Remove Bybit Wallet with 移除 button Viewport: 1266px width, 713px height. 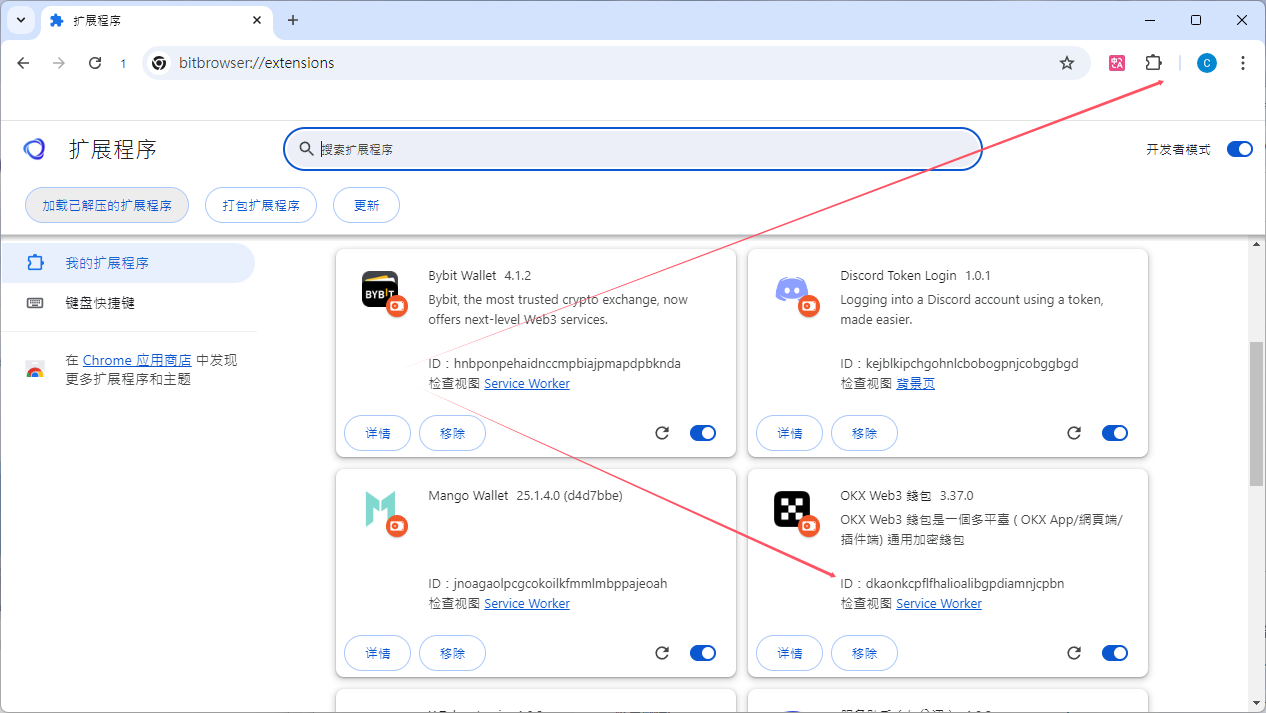[452, 433]
